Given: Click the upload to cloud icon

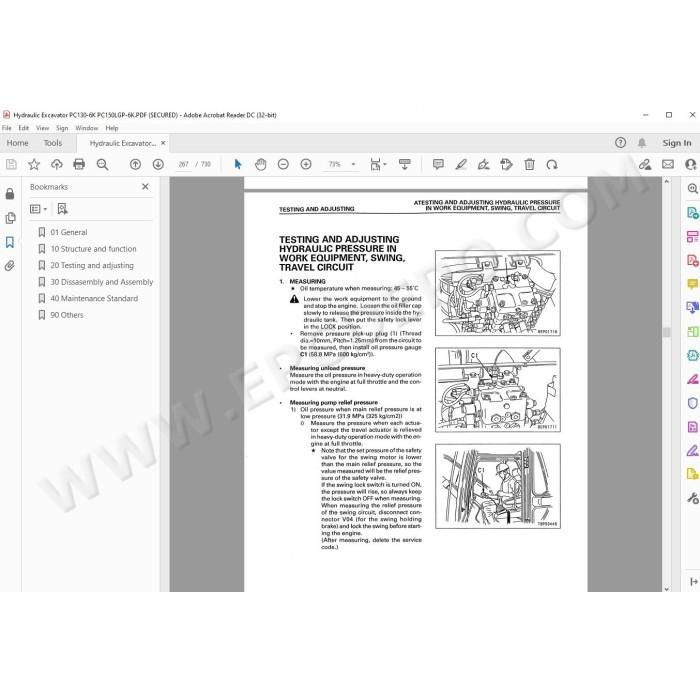Looking at the screenshot, I should tap(57, 165).
